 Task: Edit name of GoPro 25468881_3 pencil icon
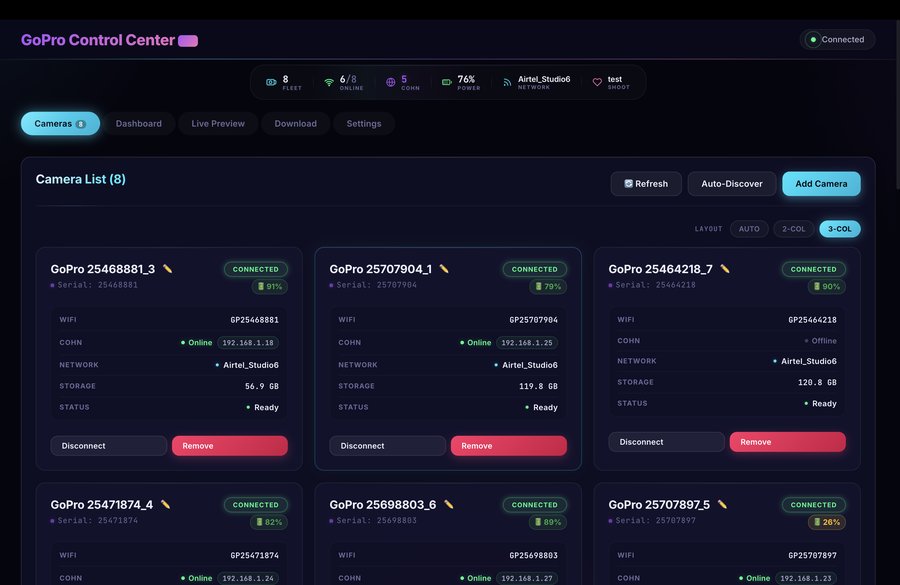pyautogui.click(x=168, y=269)
